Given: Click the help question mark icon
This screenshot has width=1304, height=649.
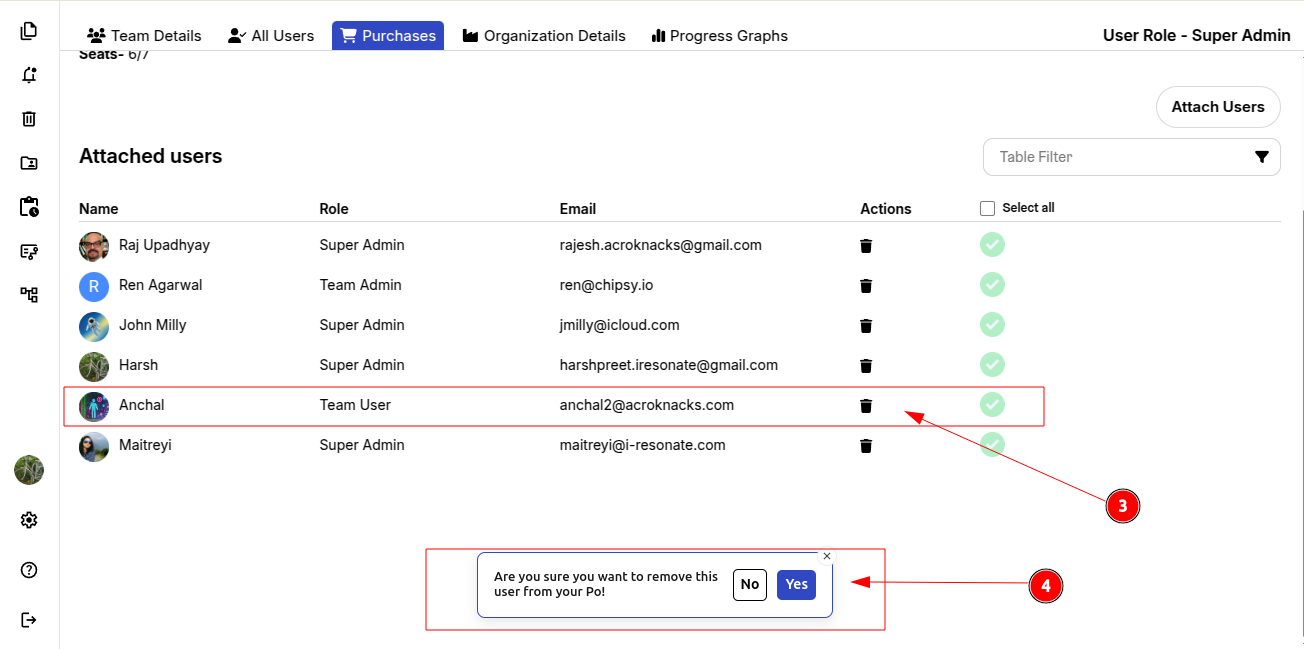Looking at the screenshot, I should pyautogui.click(x=29, y=570).
